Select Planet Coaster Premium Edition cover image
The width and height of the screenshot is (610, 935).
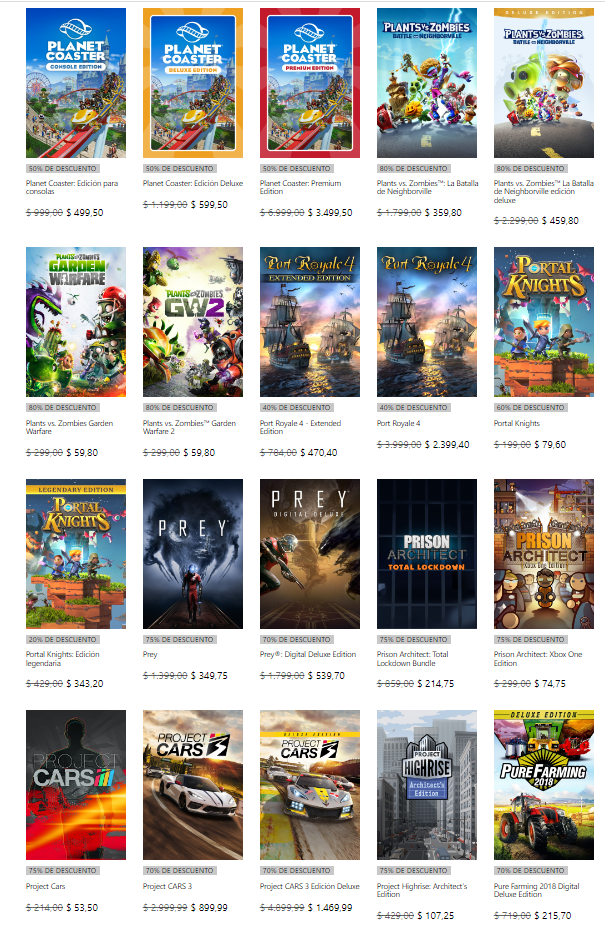tap(310, 83)
